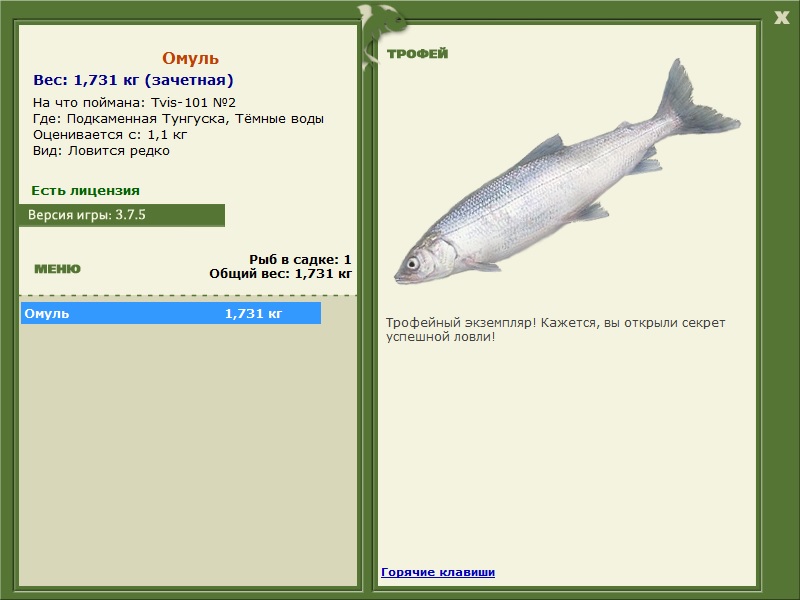The width and height of the screenshot is (800, 600).
Task: Click the location line Подкаменная Тунгуска
Action: pos(178,119)
